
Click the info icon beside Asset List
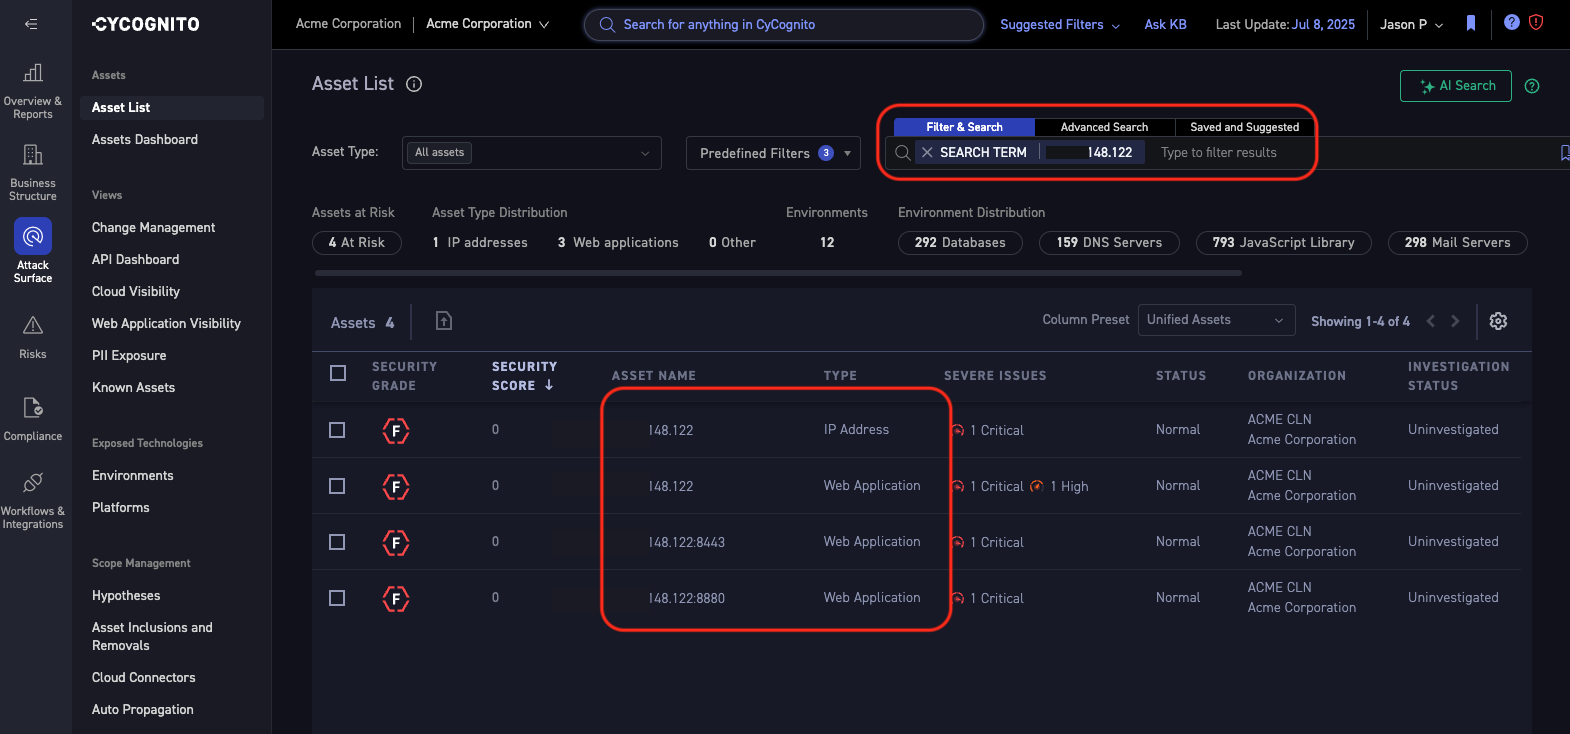coord(414,84)
